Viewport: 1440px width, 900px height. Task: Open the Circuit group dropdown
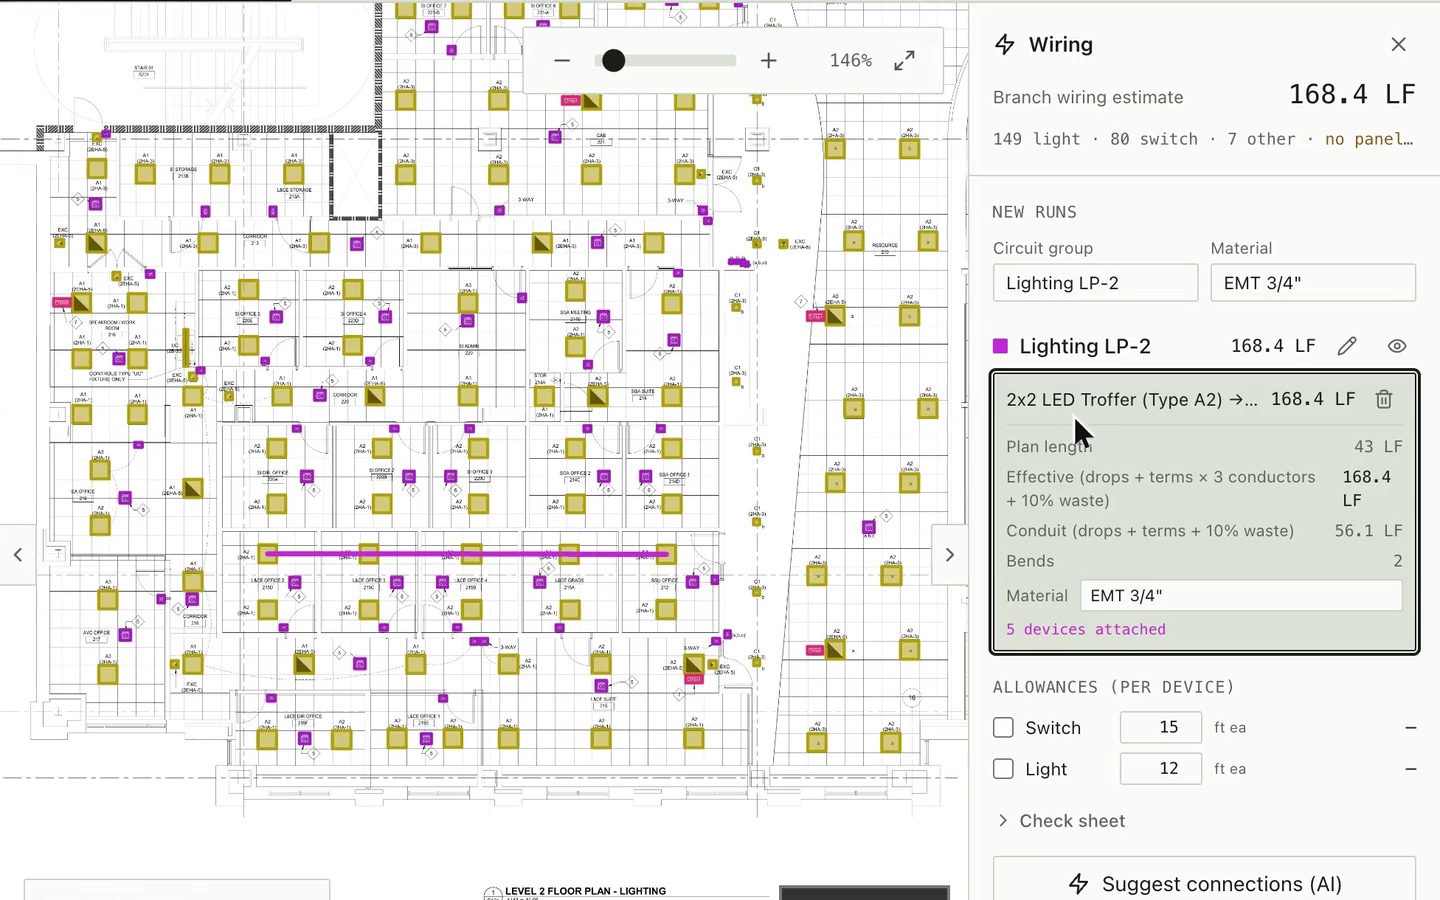click(1095, 283)
